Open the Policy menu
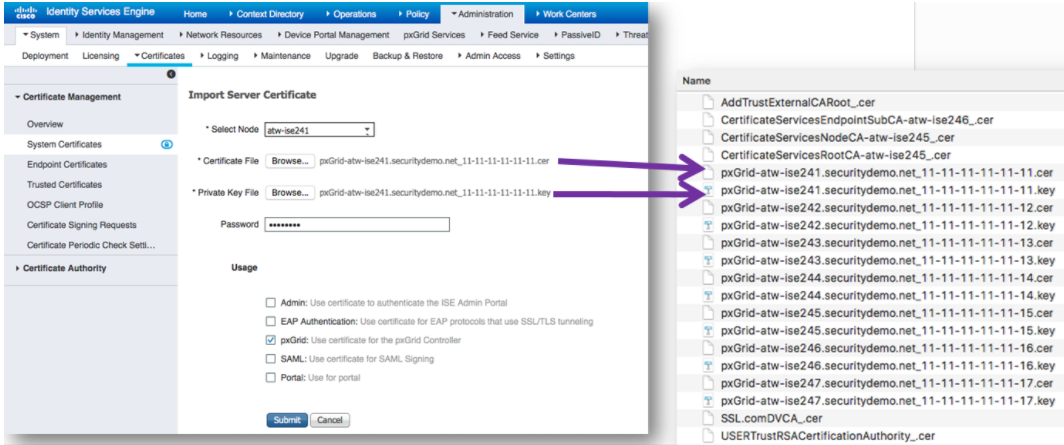The width and height of the screenshot is (1064, 445). click(413, 14)
